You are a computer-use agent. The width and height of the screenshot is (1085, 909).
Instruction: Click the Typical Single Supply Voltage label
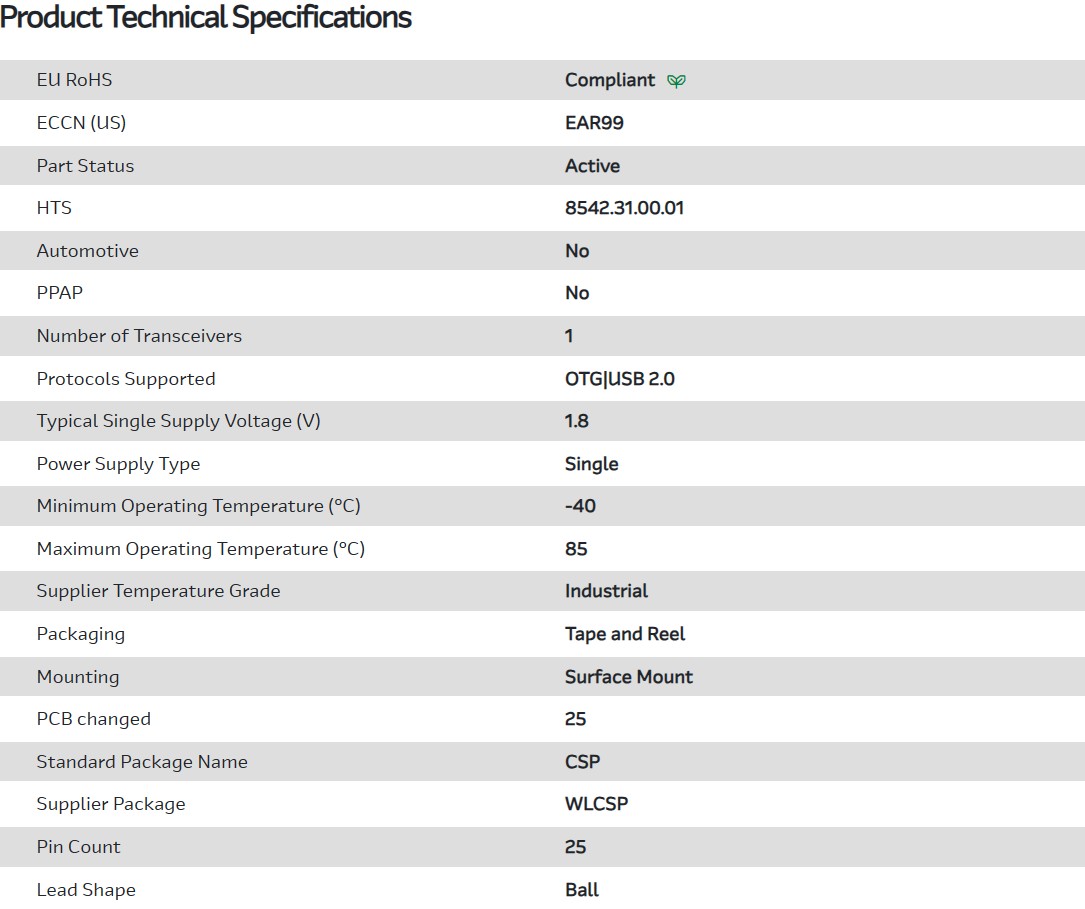pos(178,421)
